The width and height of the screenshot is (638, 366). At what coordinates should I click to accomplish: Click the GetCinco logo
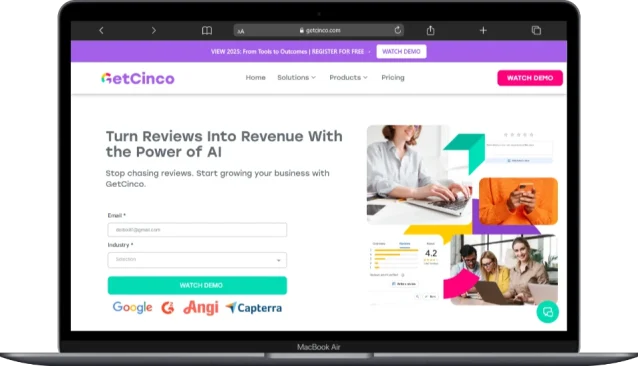[138, 78]
